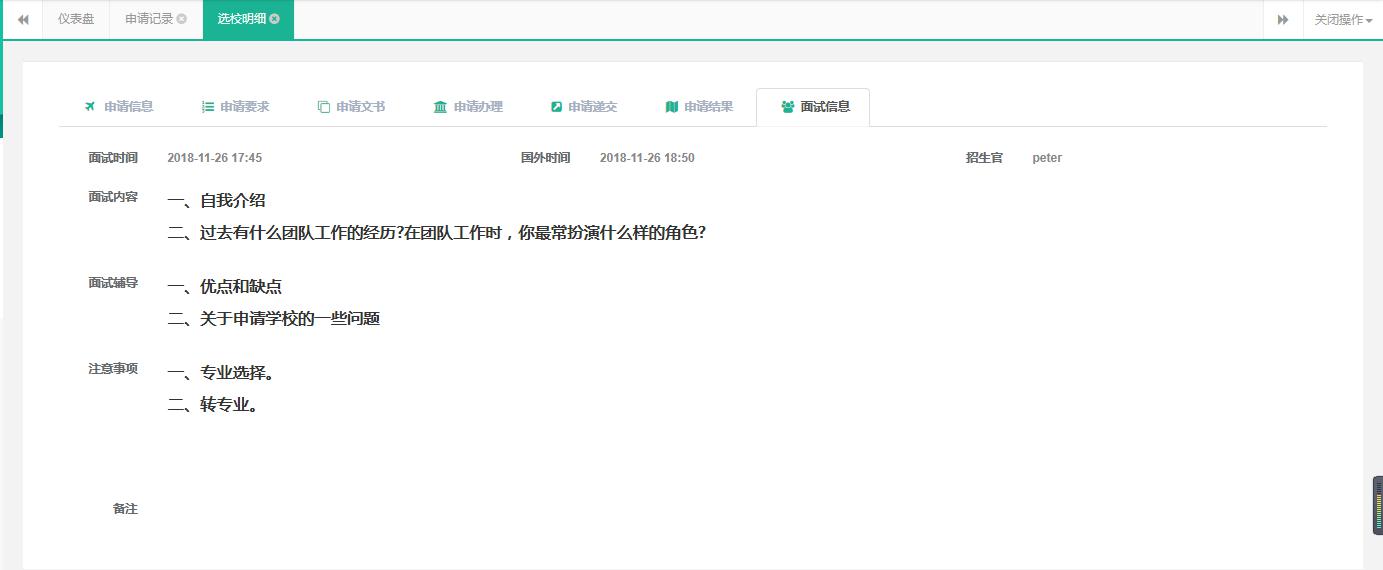Click the share icon beside 申请递交
The image size is (1383, 570).
tap(557, 107)
